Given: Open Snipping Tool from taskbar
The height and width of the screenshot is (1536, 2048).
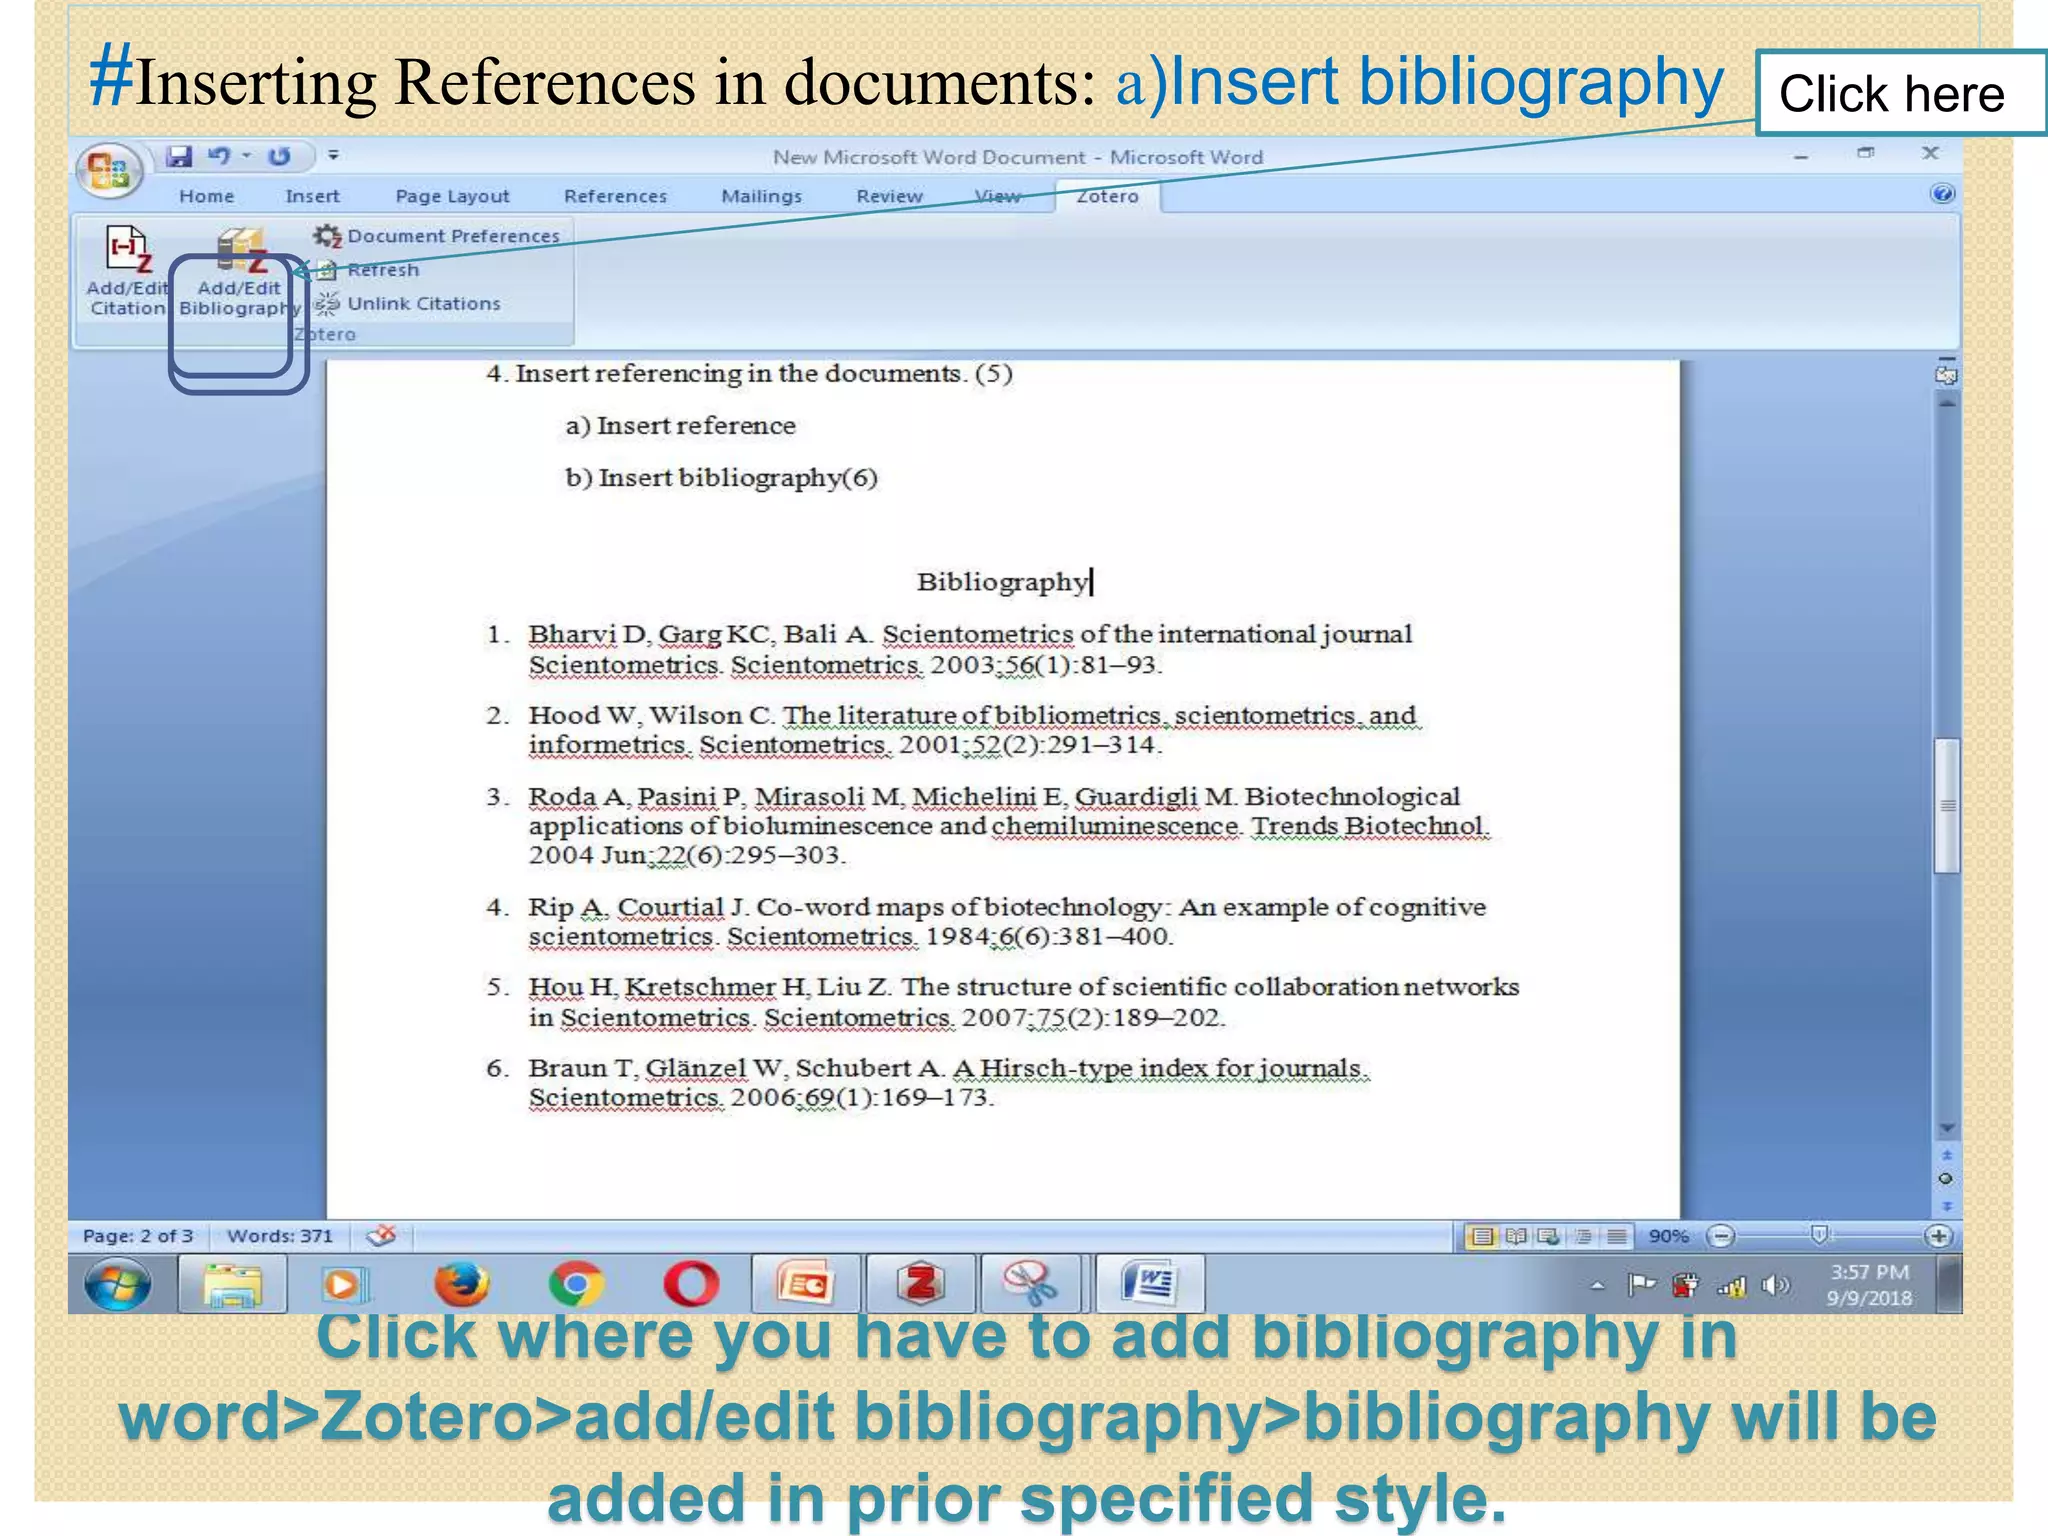Looking at the screenshot, I should point(1031,1284).
